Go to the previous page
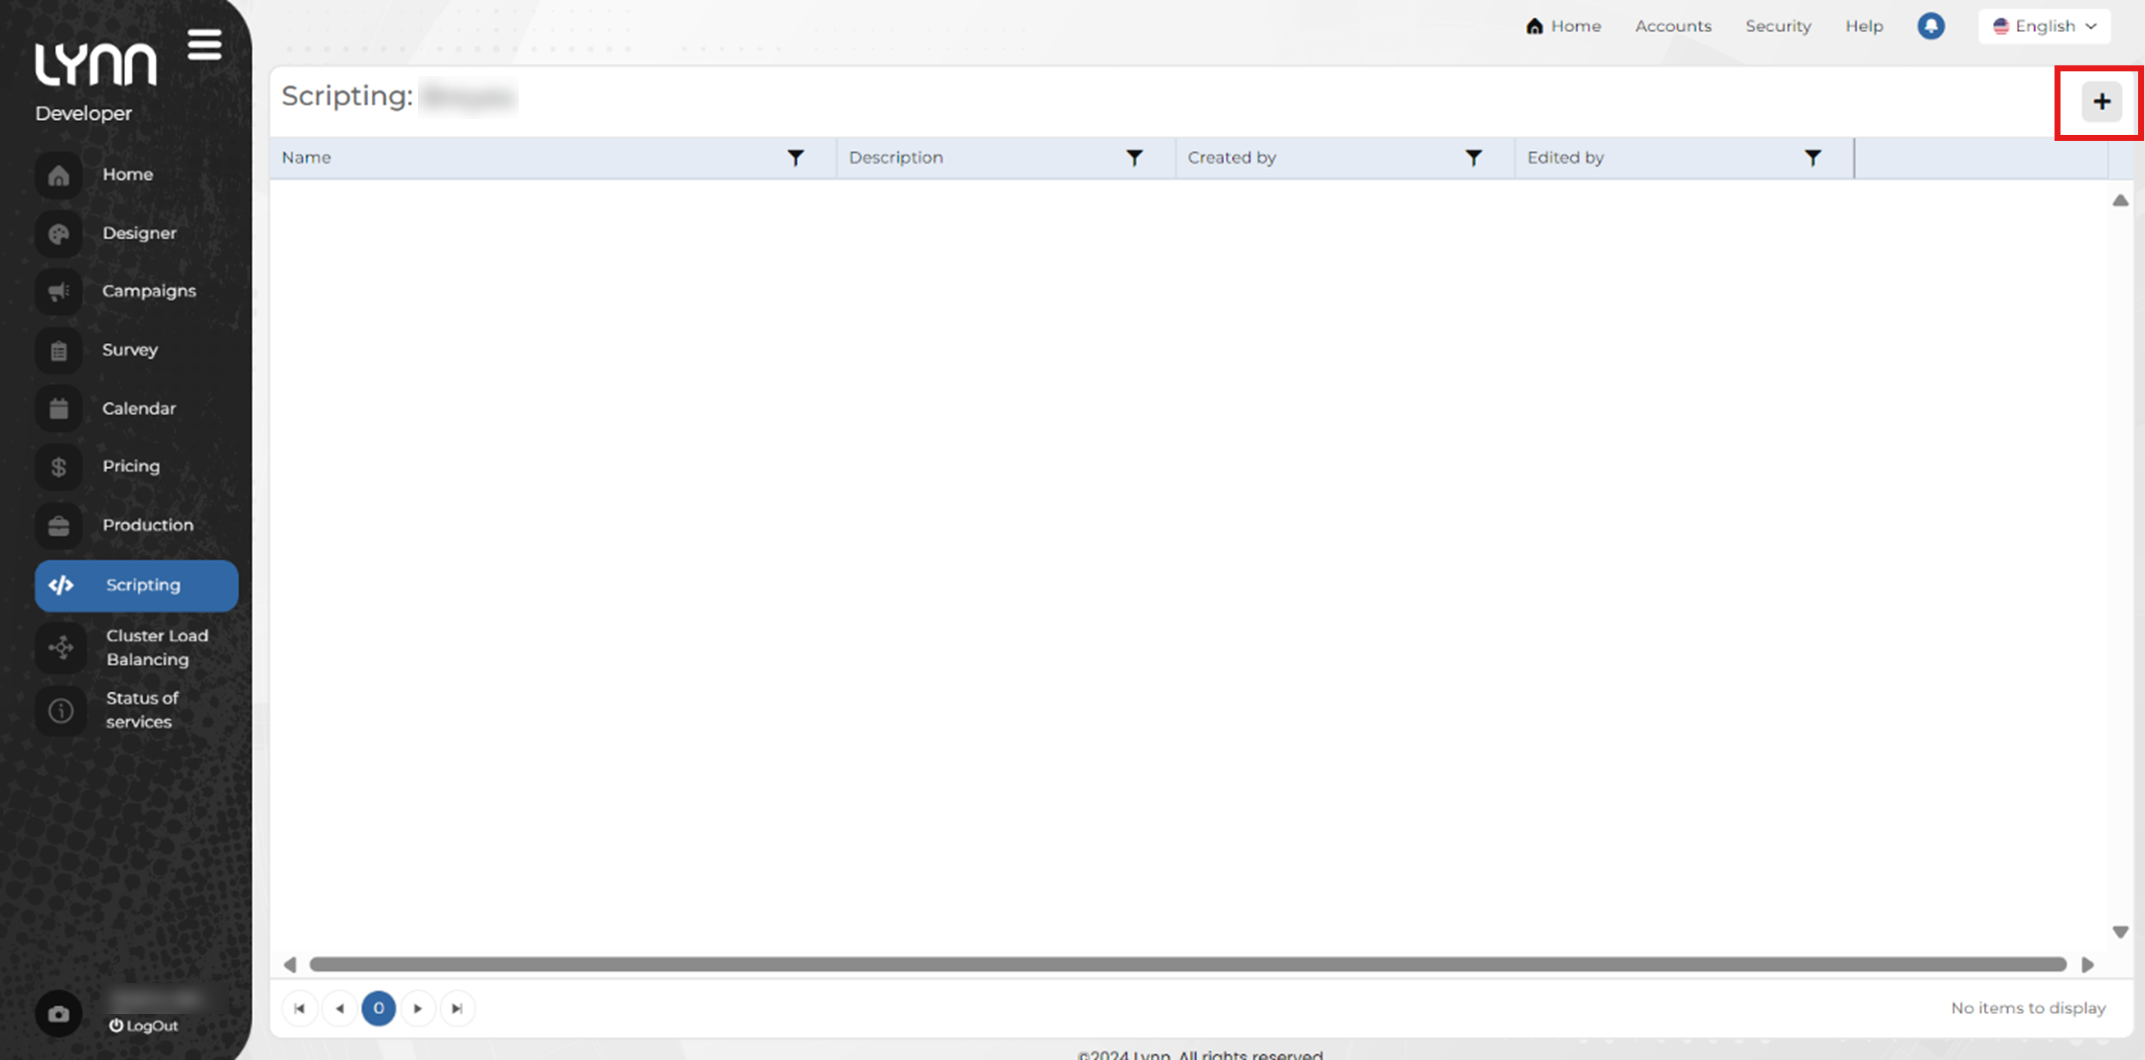The height and width of the screenshot is (1060, 2145). (x=340, y=1008)
